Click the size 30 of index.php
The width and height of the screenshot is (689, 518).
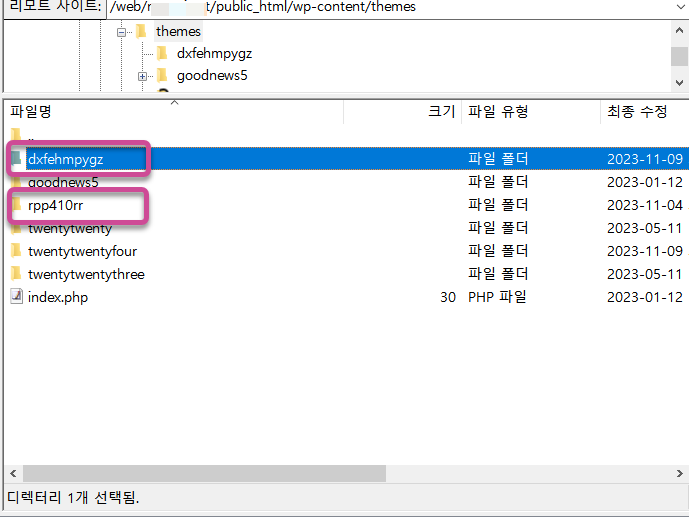(x=448, y=297)
